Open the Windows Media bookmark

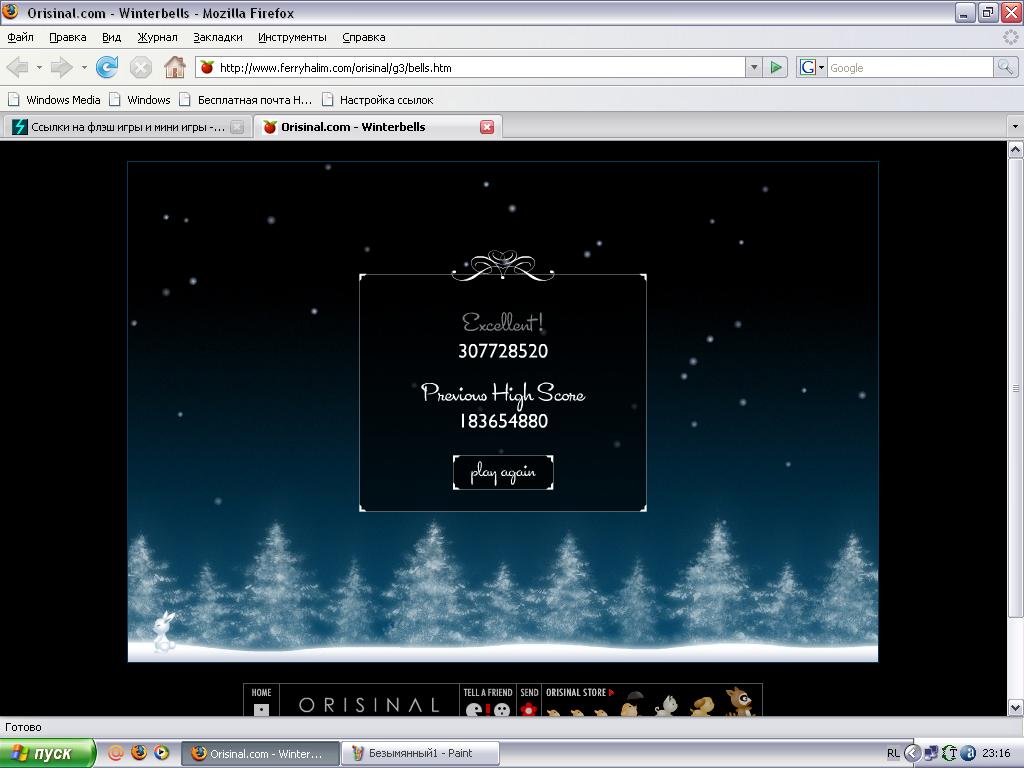click(54, 100)
